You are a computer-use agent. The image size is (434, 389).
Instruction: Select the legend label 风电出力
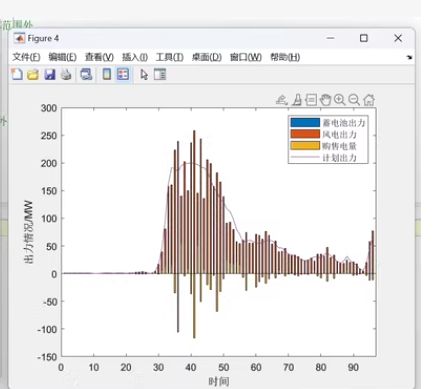(x=339, y=134)
